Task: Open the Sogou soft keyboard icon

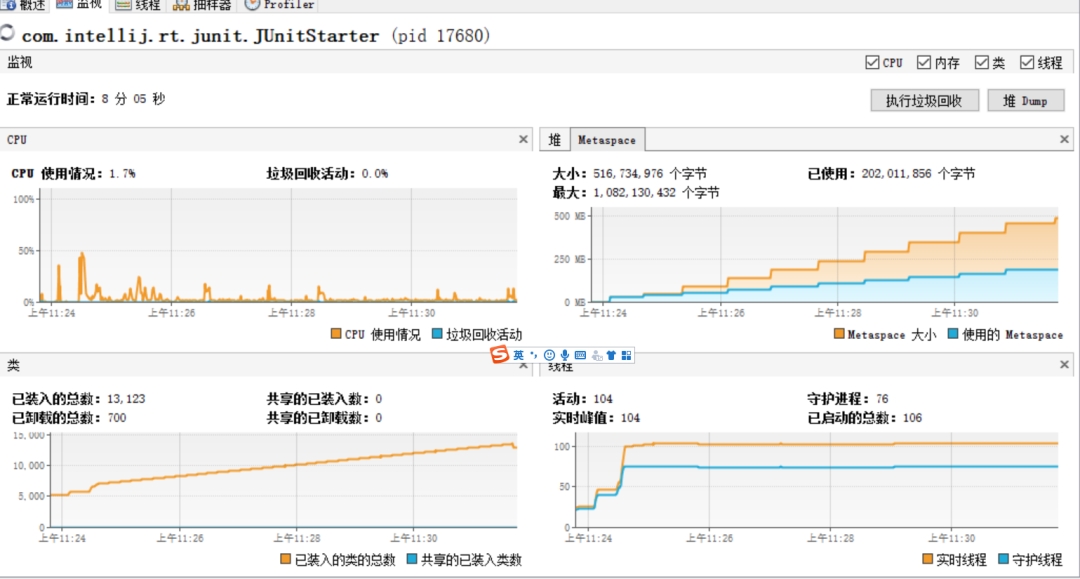Action: click(580, 355)
